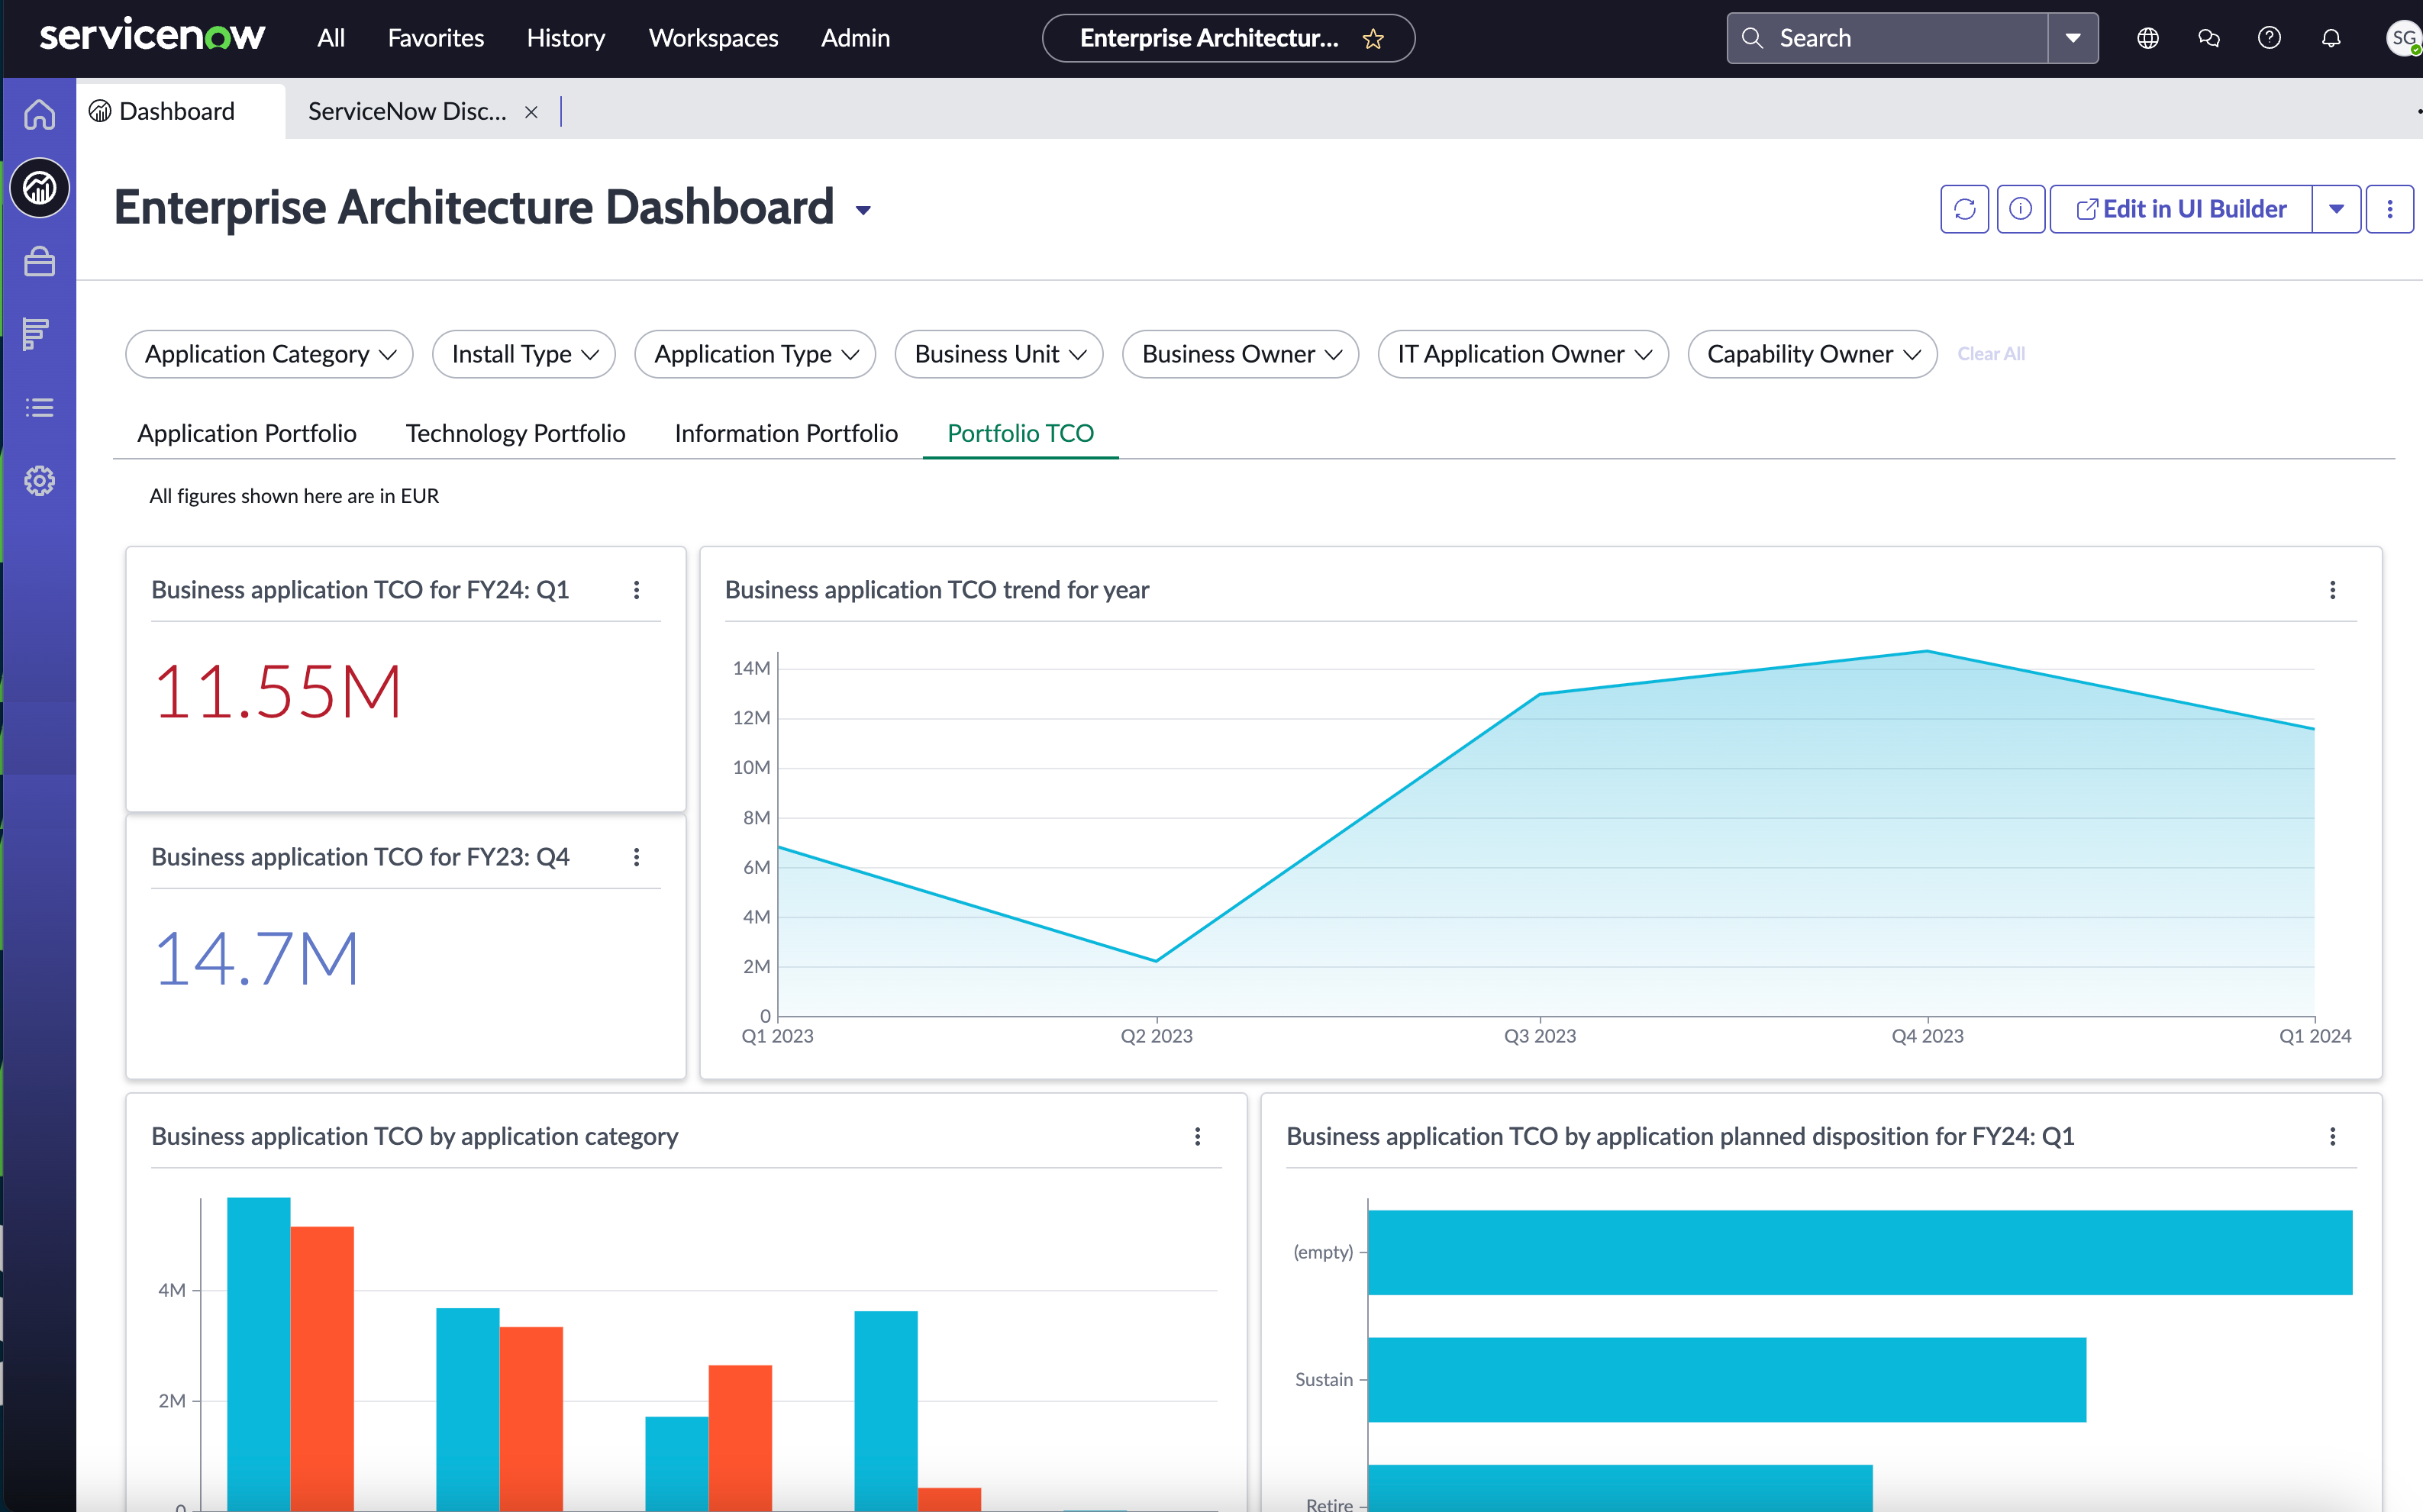
Task: Click the briefcase icon in sidebar
Action: (39, 262)
